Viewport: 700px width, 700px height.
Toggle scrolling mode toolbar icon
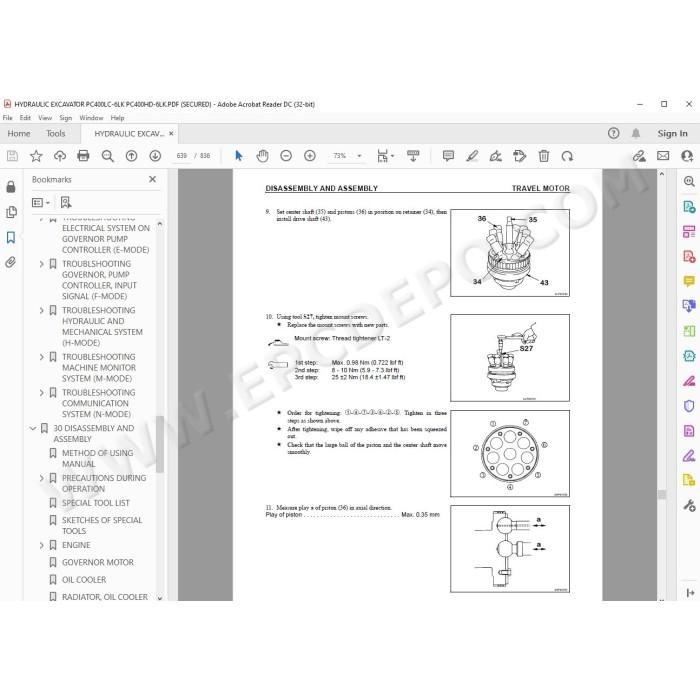coord(413,156)
